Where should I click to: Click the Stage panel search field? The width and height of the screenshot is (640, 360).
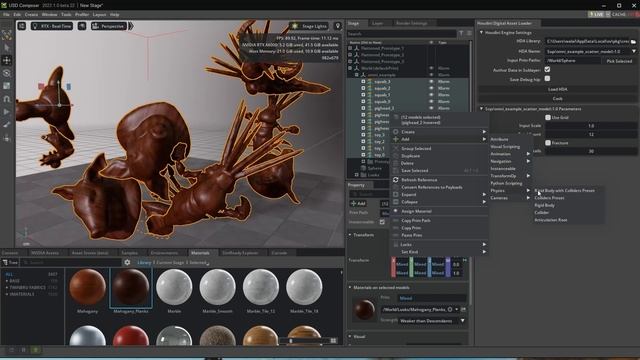(x=402, y=34)
